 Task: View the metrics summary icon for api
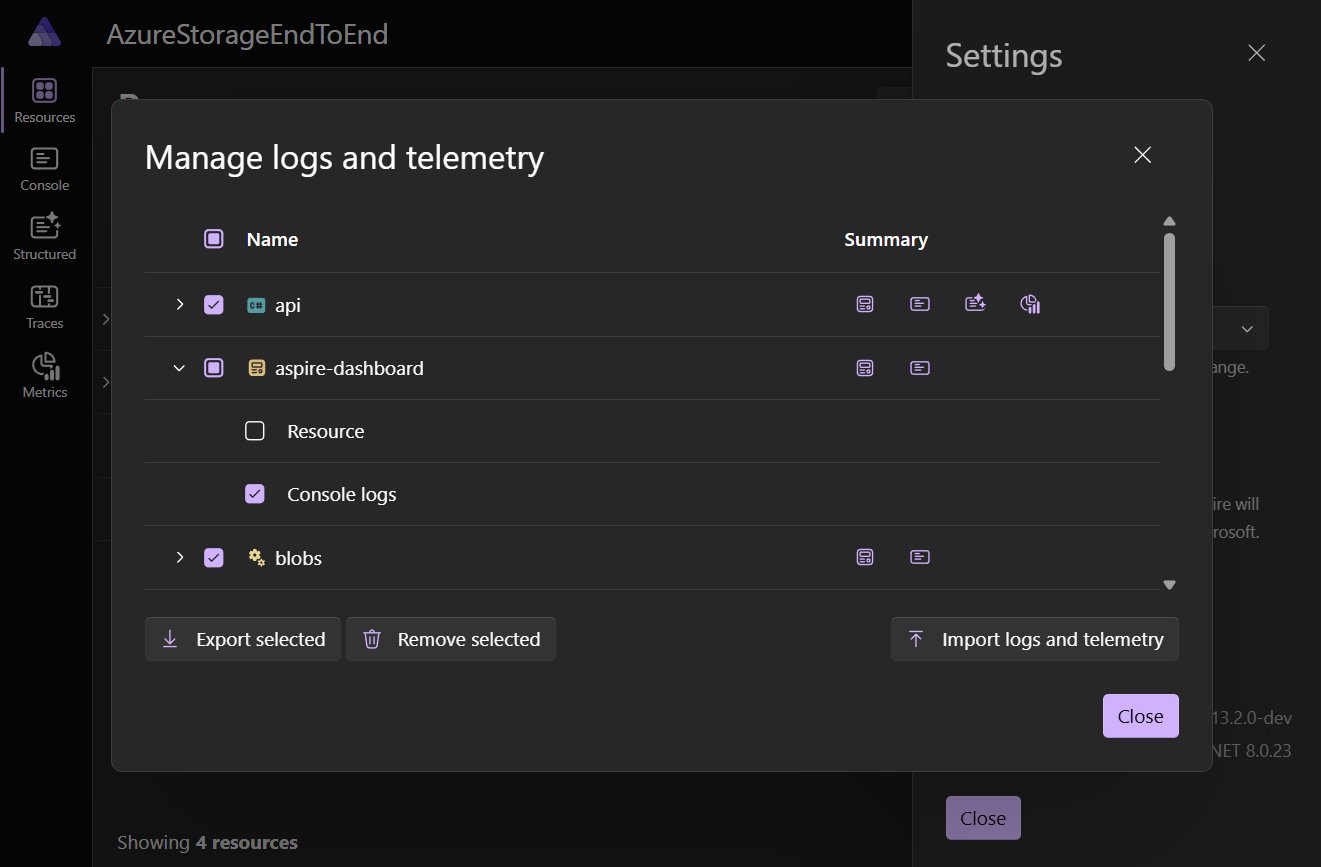1029,303
